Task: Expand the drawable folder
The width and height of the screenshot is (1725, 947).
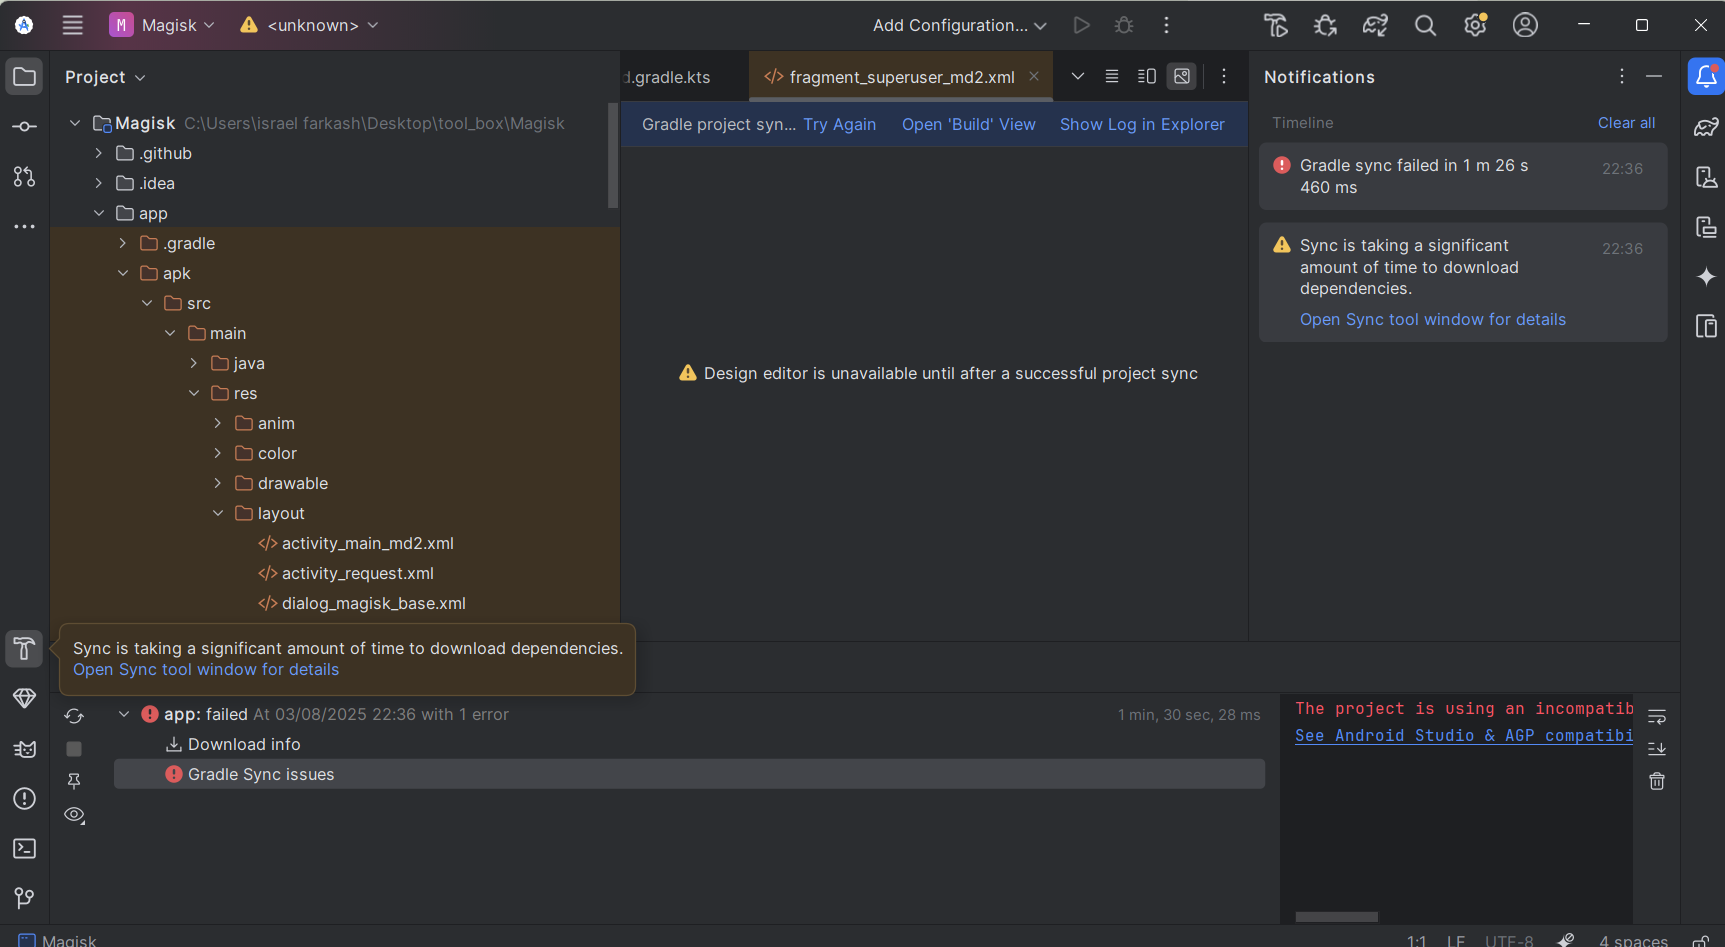Action: pos(218,483)
